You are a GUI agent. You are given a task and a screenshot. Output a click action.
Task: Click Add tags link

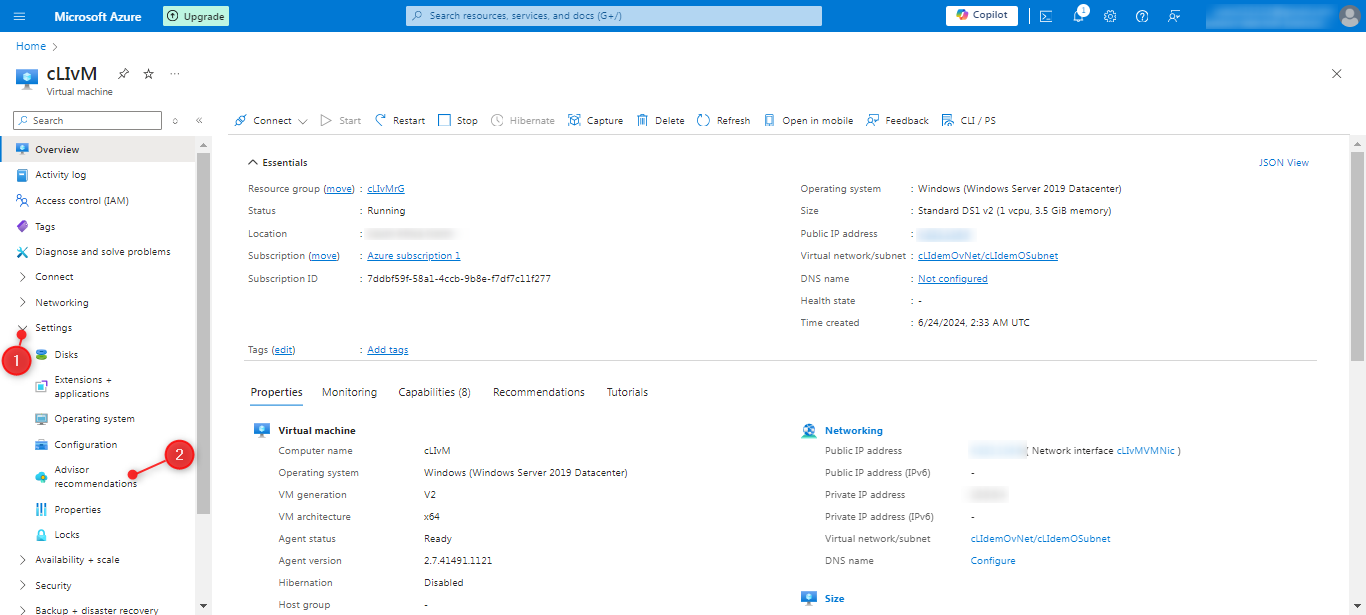tap(388, 350)
